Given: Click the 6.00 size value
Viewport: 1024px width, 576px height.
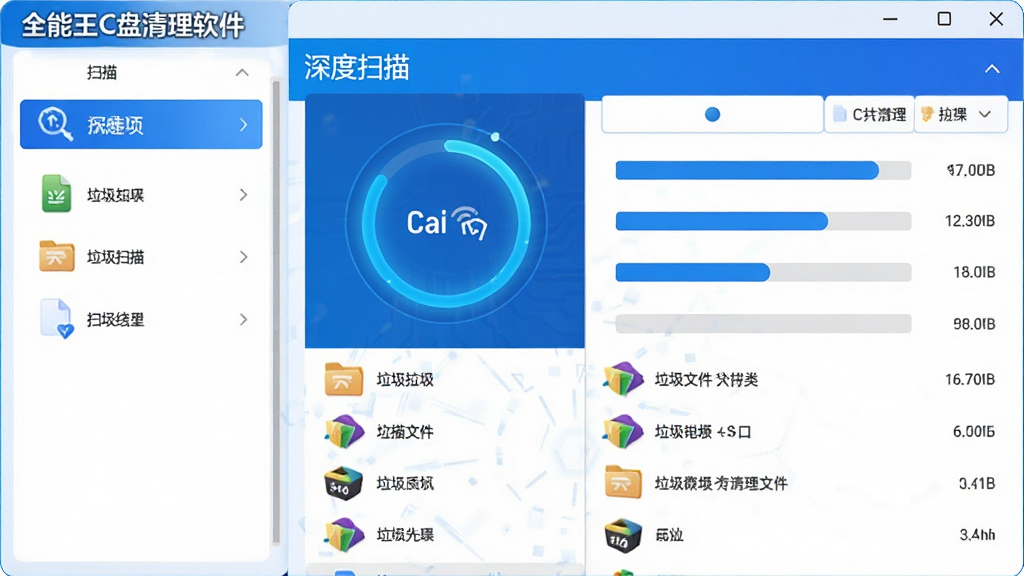Looking at the screenshot, I should pos(974,432).
